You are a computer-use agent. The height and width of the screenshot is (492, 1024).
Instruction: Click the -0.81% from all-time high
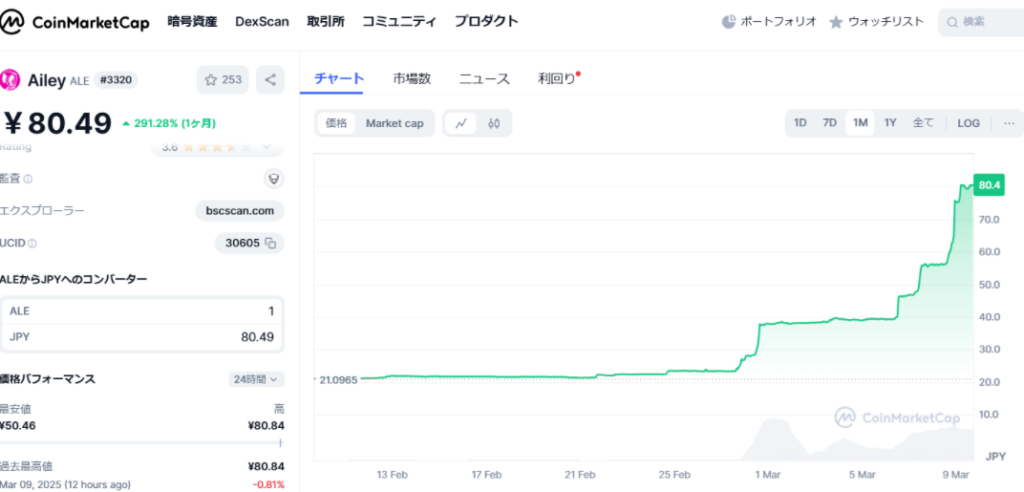click(268, 485)
